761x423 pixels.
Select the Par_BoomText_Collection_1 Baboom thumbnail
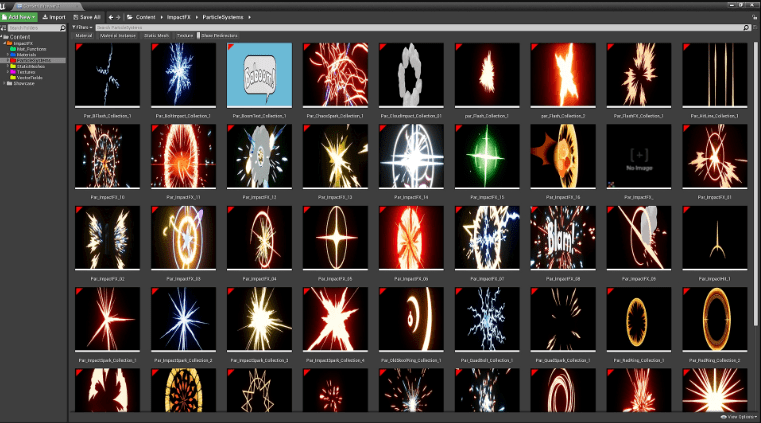[x=259, y=75]
